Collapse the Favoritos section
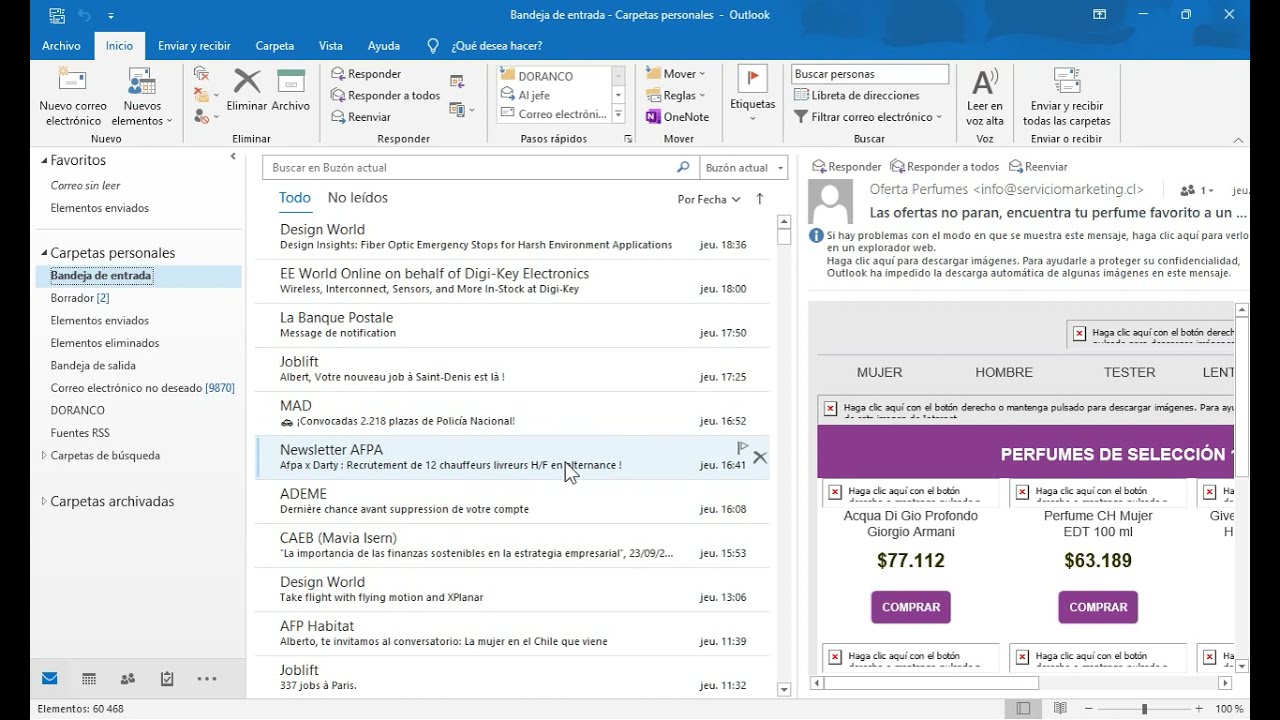Image resolution: width=1280 pixels, height=720 pixels. (x=44, y=160)
